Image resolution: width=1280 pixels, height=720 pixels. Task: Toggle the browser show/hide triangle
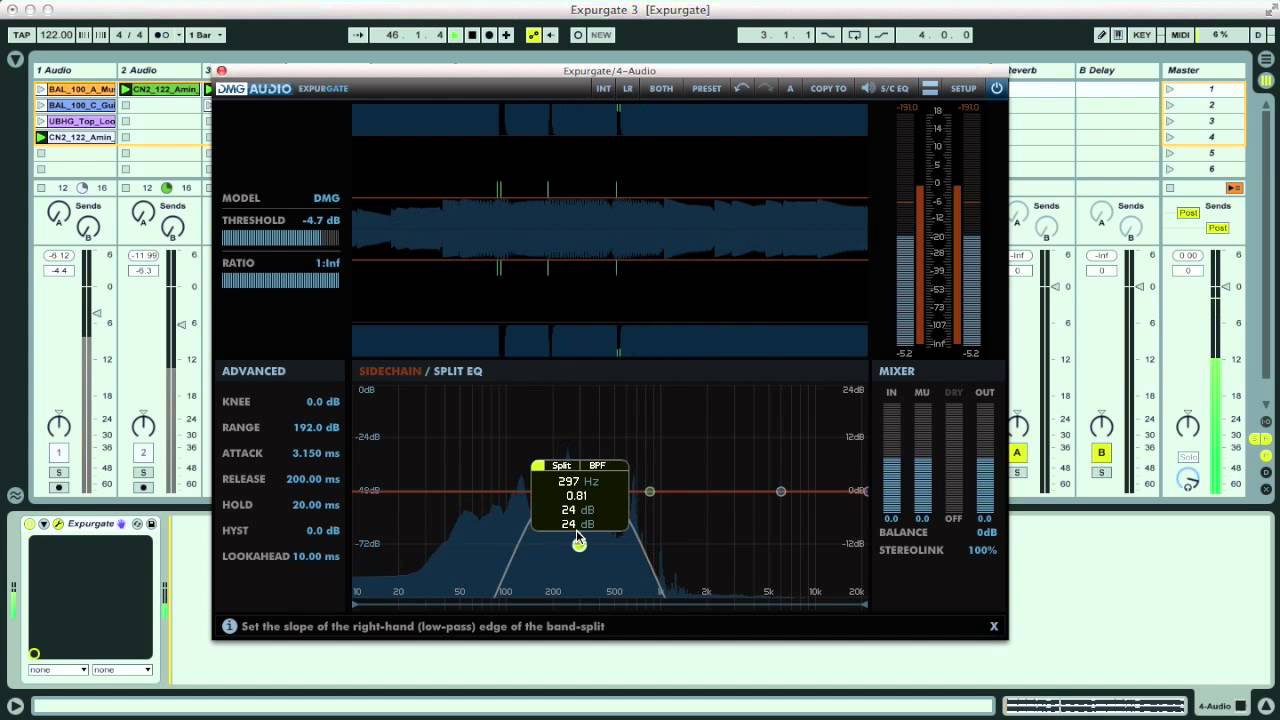tap(15, 59)
